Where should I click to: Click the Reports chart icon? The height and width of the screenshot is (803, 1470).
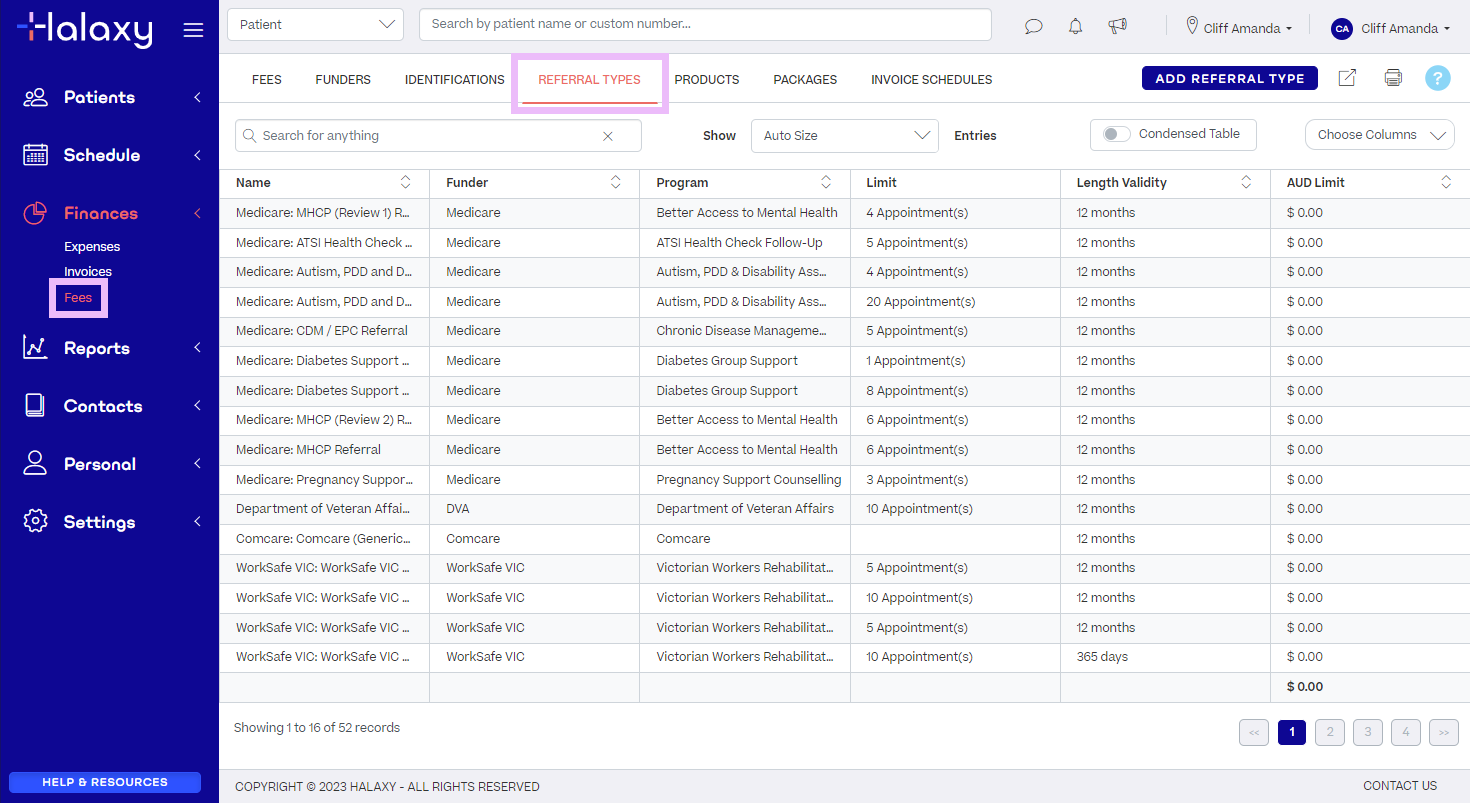pos(35,348)
